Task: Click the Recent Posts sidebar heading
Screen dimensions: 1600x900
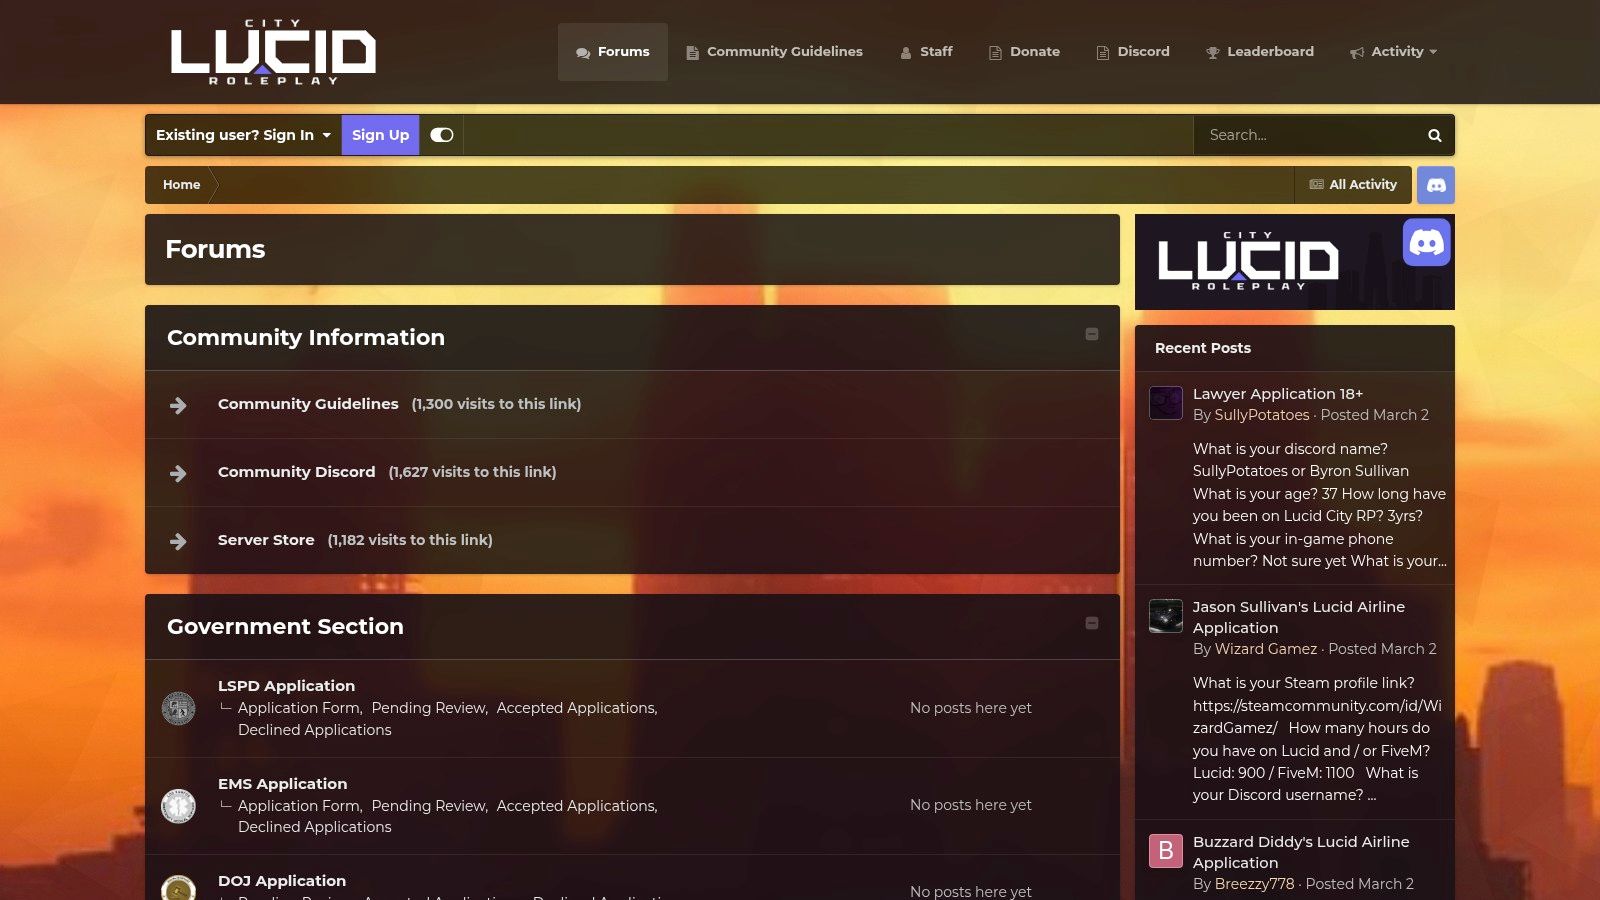Action: click(1202, 348)
